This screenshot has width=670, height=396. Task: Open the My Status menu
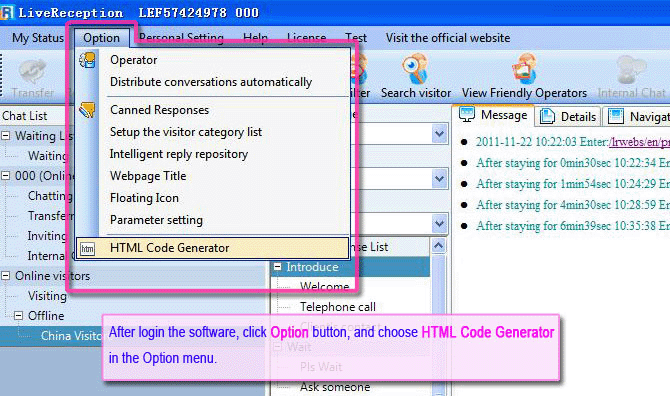38,38
